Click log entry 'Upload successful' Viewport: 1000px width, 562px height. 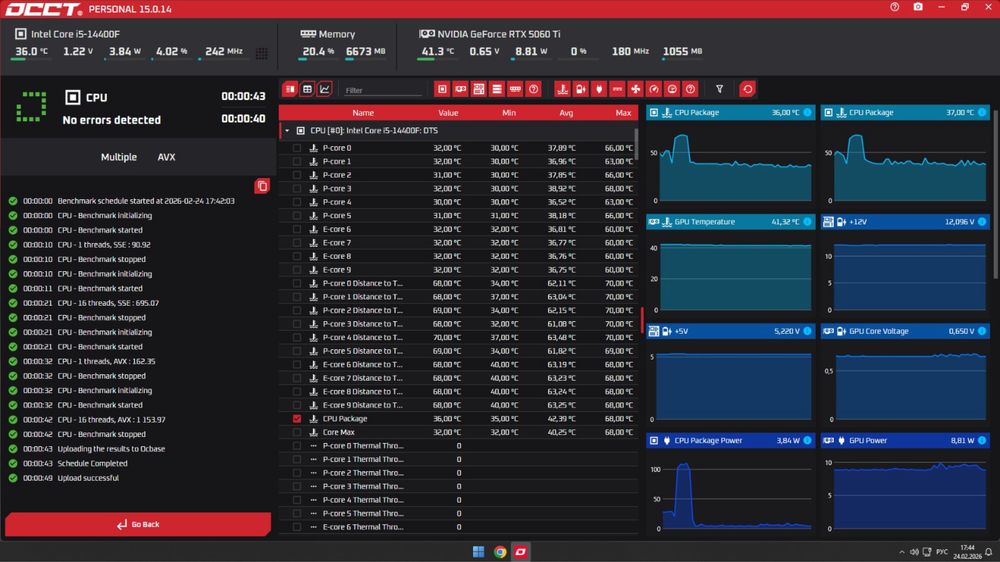[88, 478]
